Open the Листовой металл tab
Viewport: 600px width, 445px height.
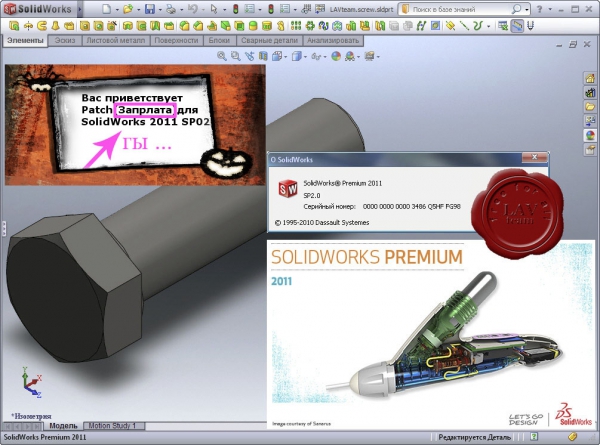116,40
